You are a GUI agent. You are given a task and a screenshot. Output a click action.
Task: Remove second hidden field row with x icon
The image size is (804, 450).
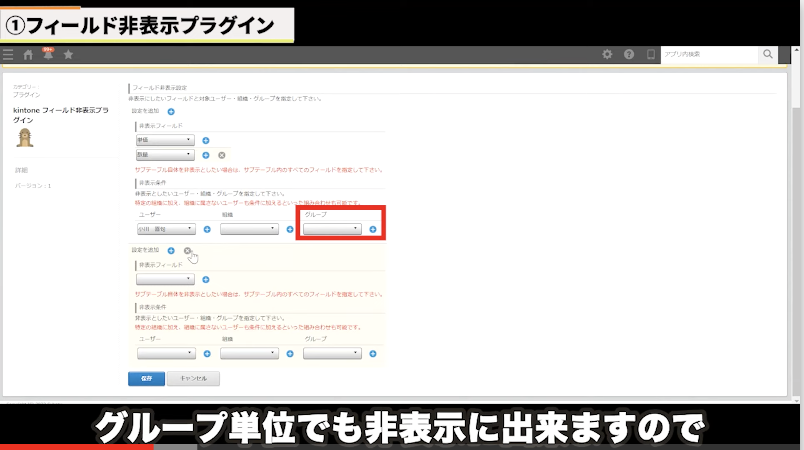point(222,155)
